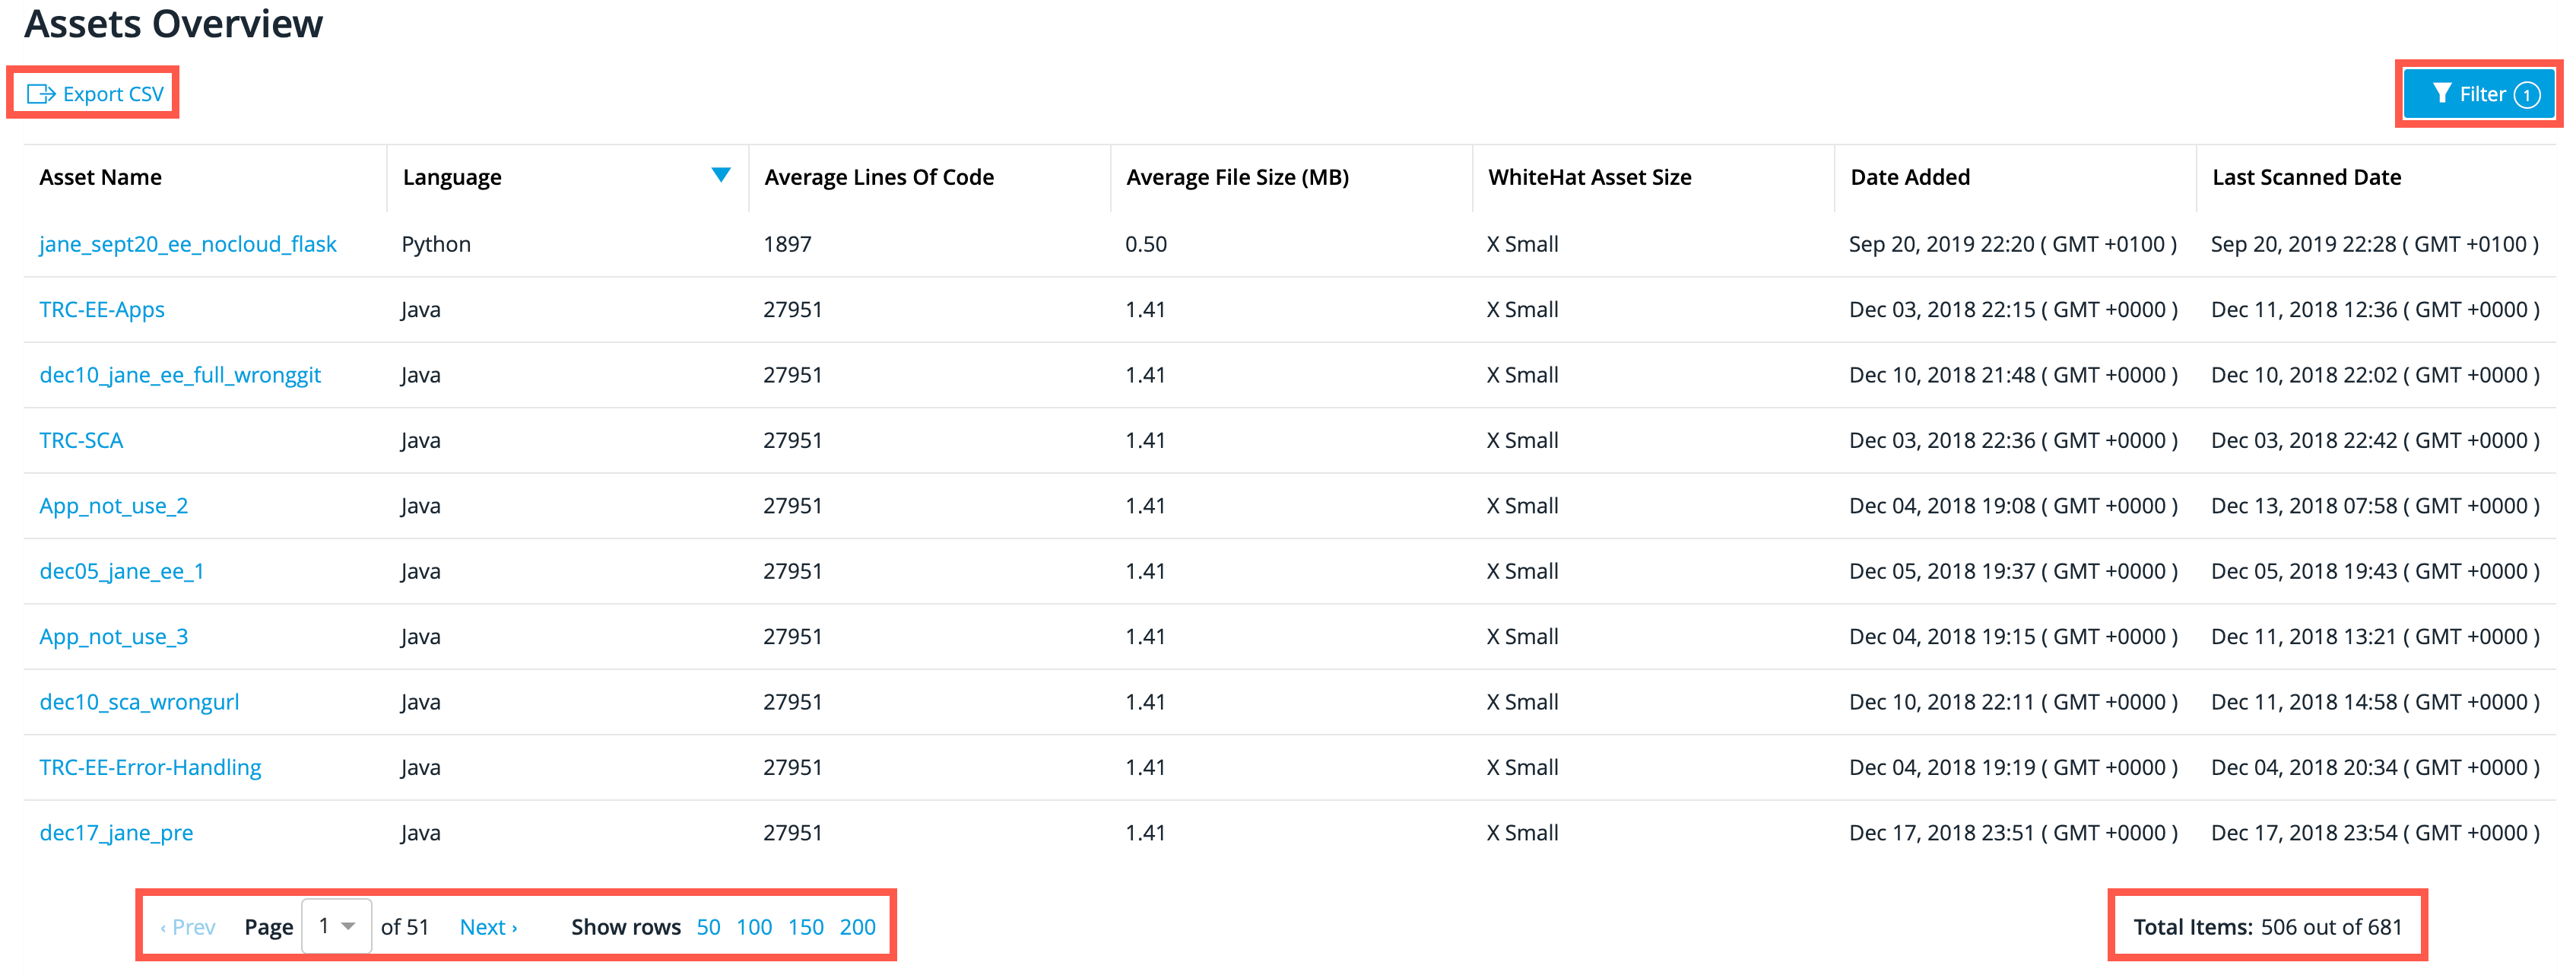This screenshot has width=2576, height=975.
Task: Click date Sep 20, 2019 22:28
Action: click(2375, 244)
